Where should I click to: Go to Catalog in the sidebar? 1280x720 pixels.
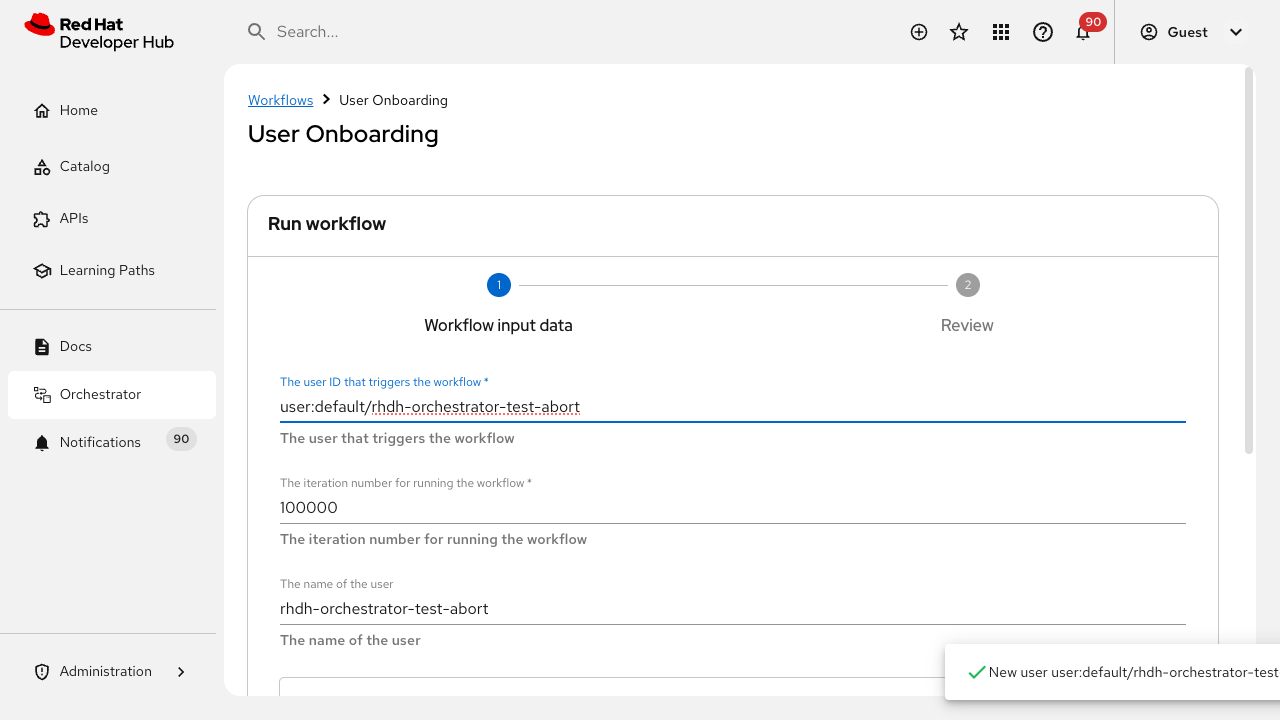[x=85, y=167]
